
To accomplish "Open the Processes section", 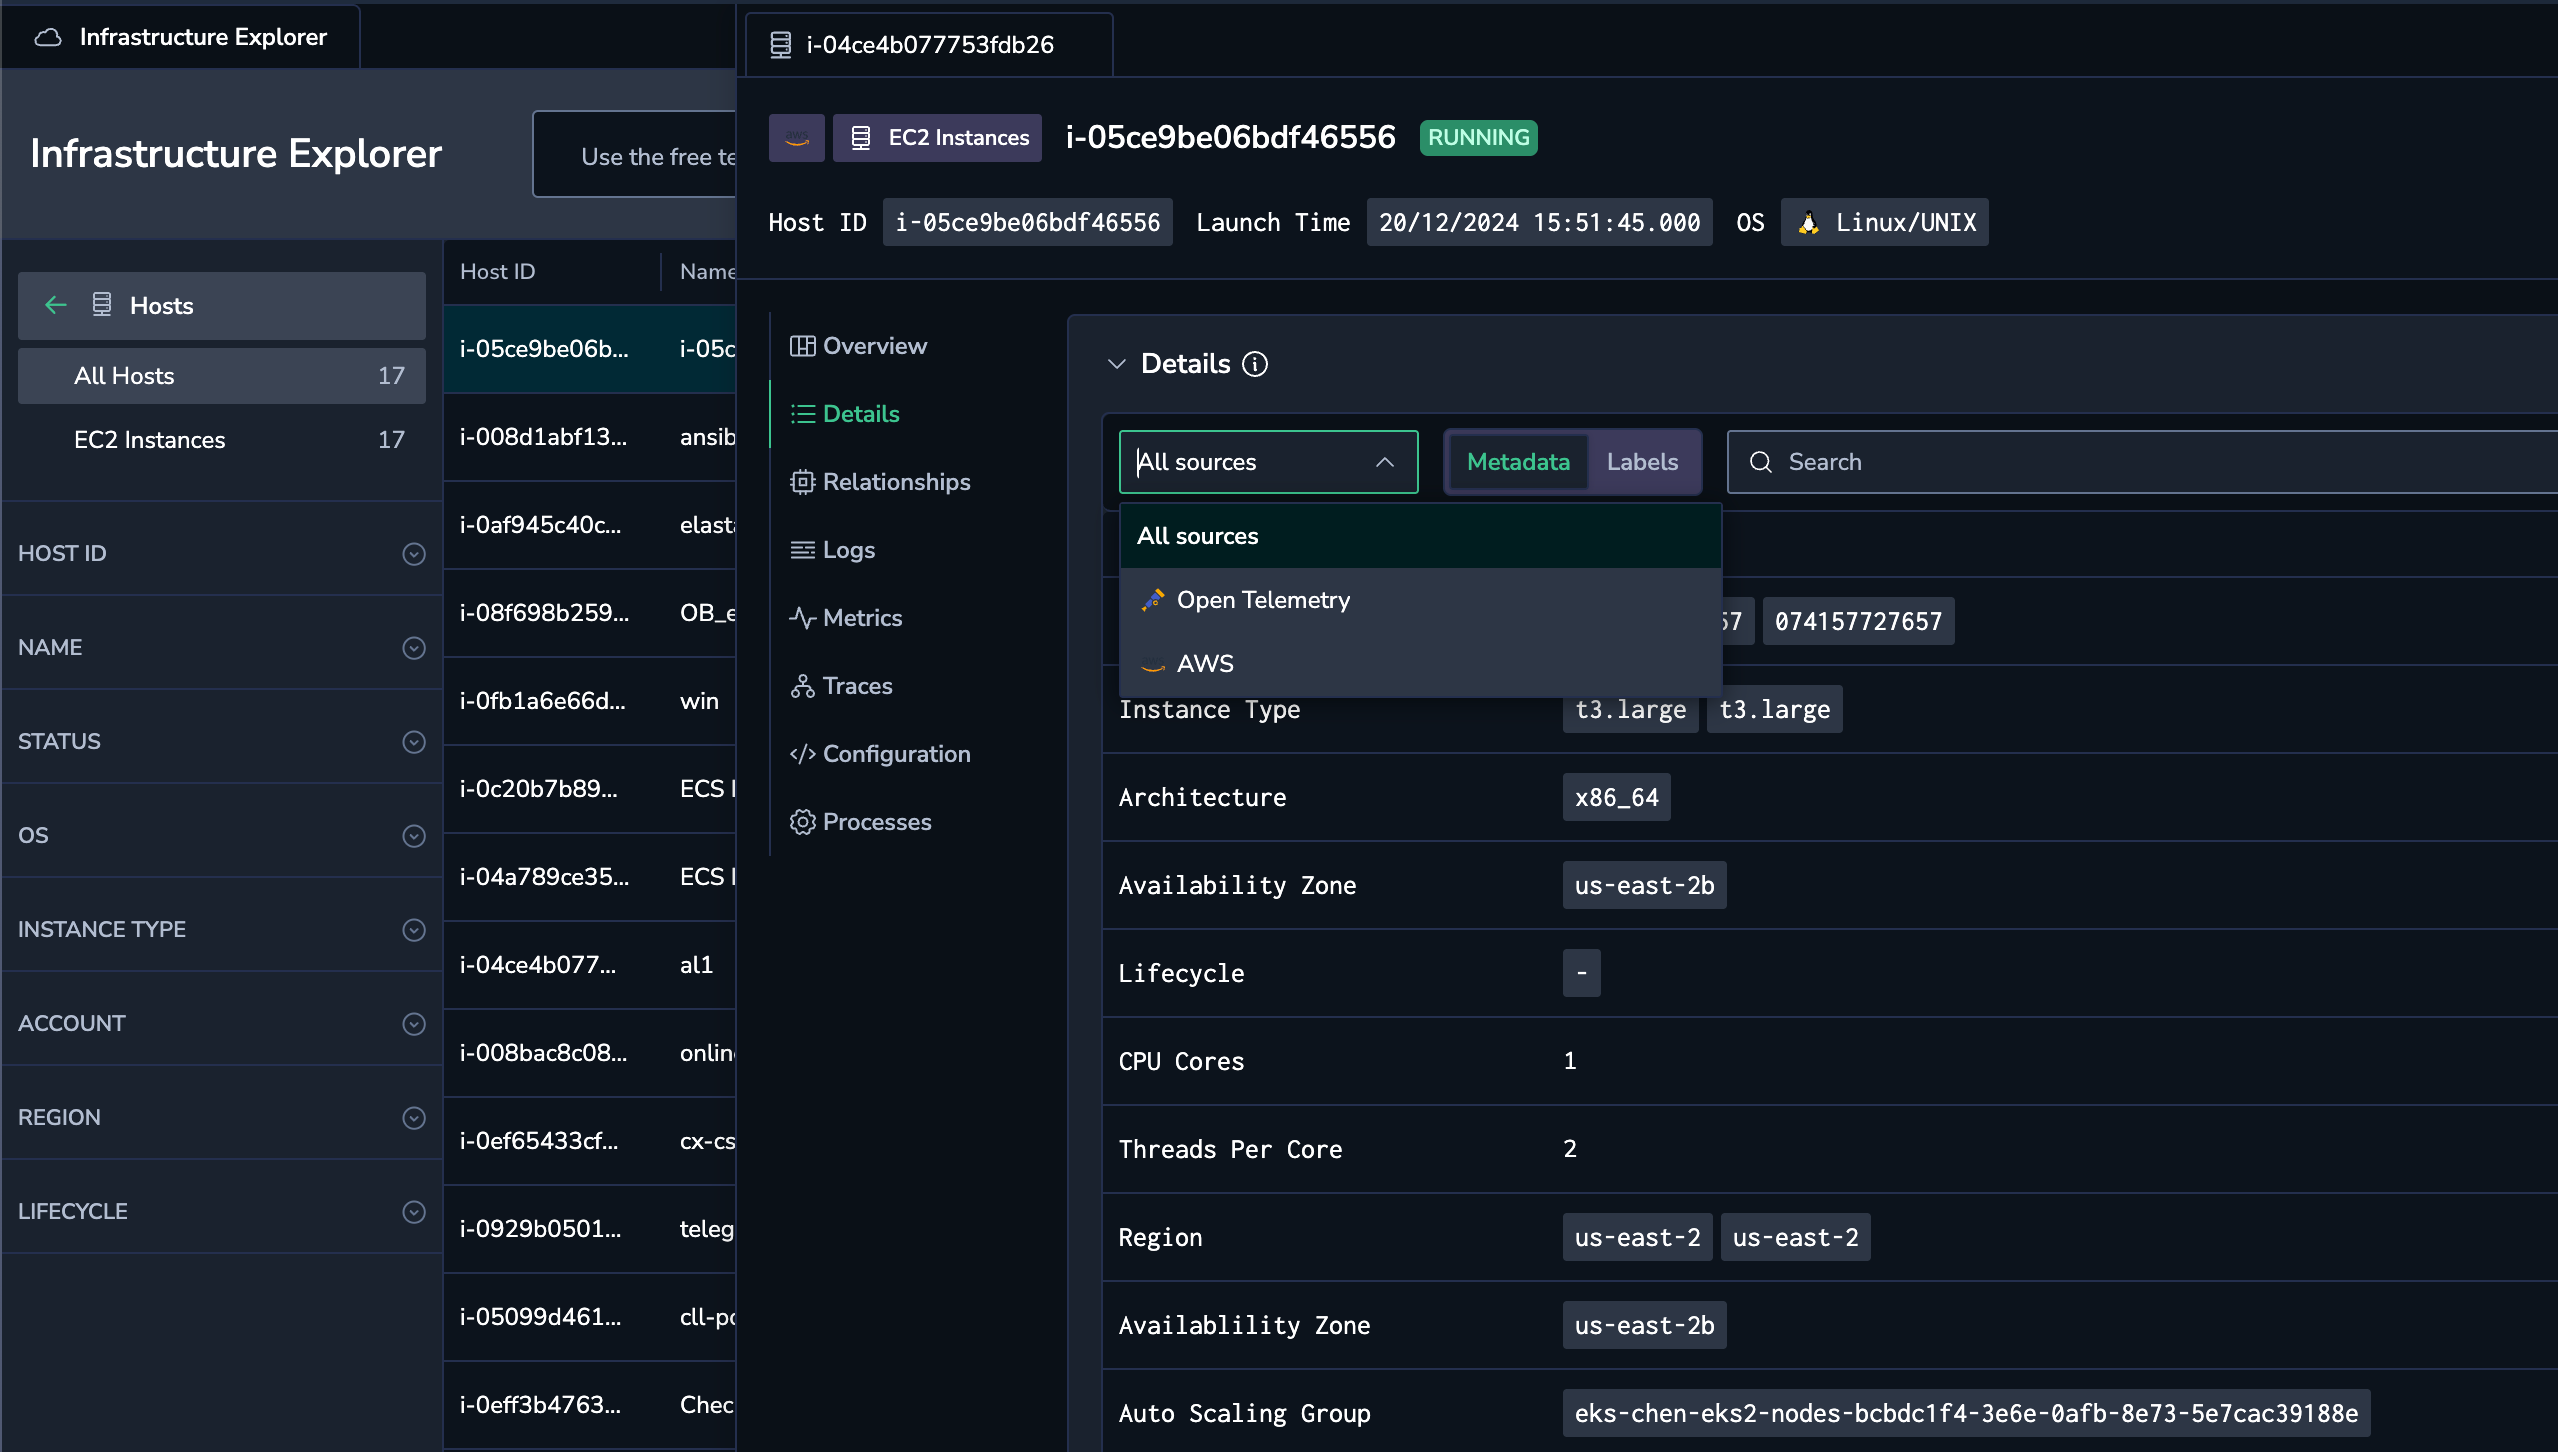I will point(861,822).
